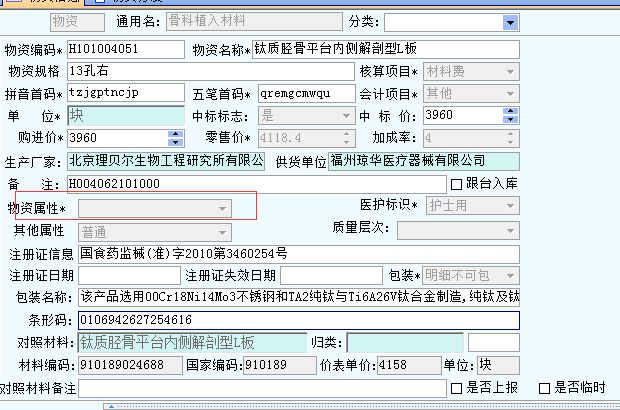
Task: Click the 价表单价 field 4158
Action: pyautogui.click(x=409, y=365)
